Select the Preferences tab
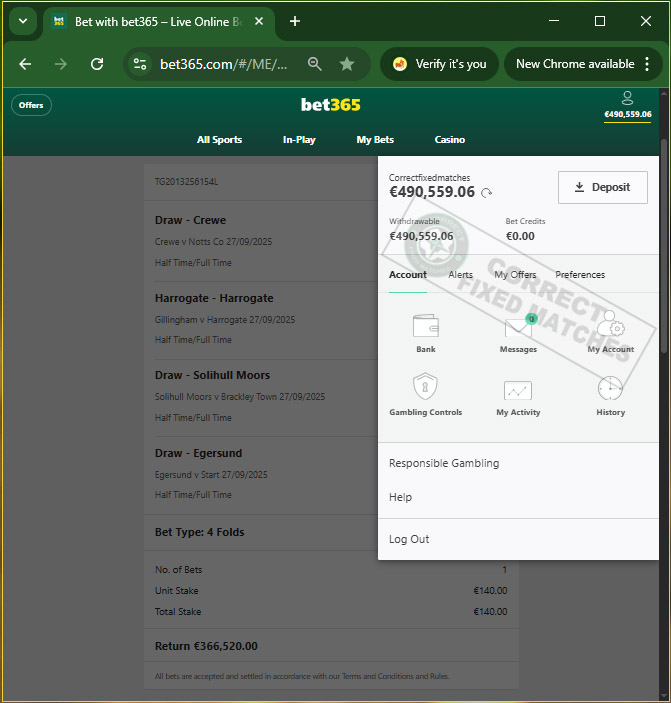This screenshot has height=703, width=671. (x=580, y=275)
